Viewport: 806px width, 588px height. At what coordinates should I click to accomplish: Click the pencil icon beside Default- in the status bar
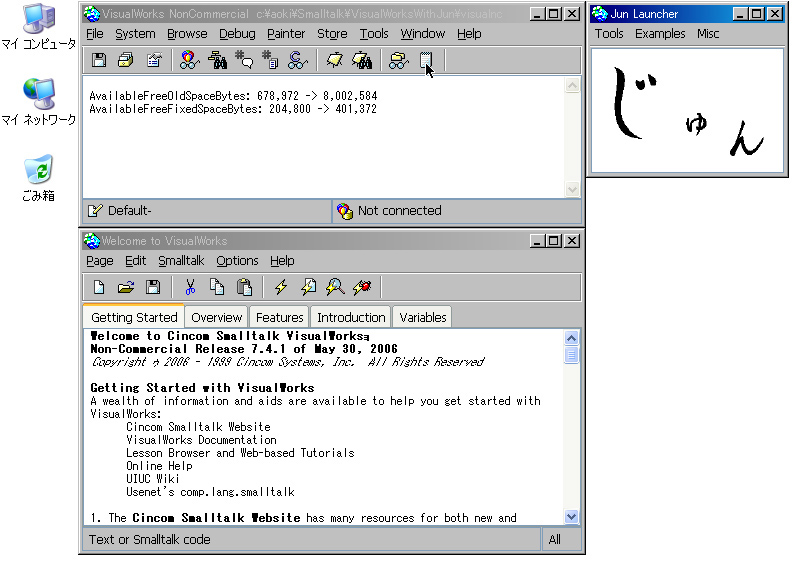pos(96,211)
